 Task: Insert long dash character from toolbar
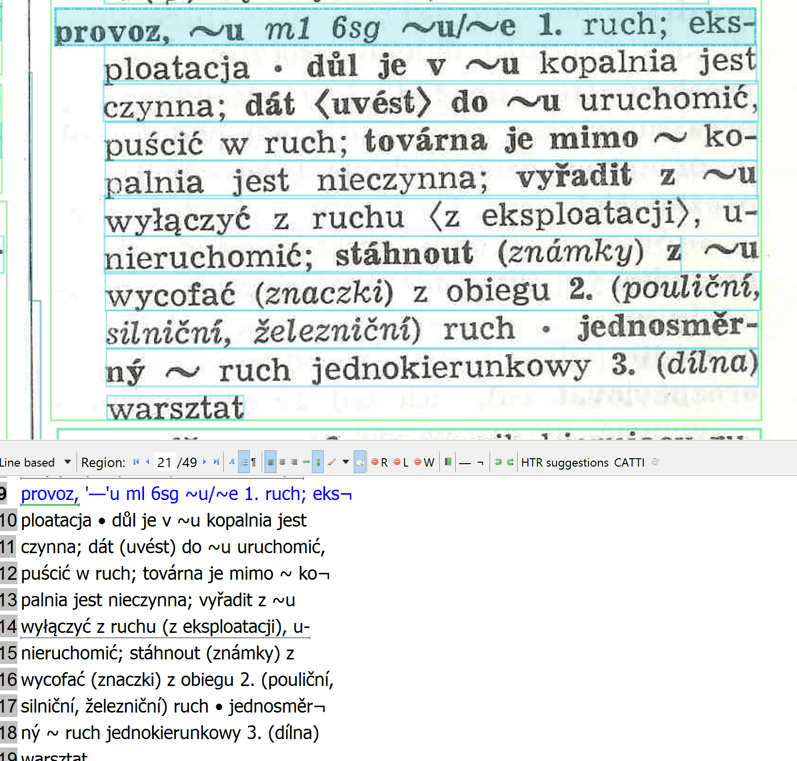pyautogui.click(x=464, y=462)
